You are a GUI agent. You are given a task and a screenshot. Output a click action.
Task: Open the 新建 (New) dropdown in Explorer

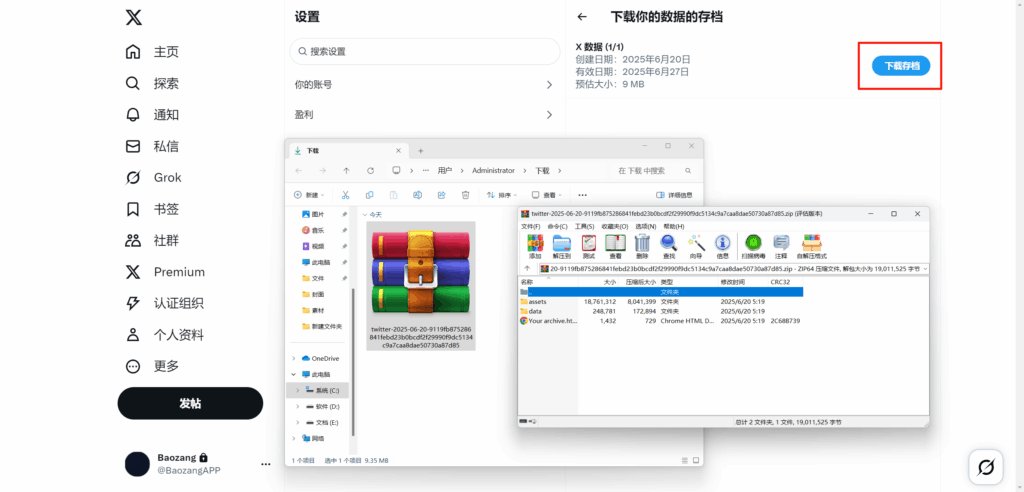(310, 195)
